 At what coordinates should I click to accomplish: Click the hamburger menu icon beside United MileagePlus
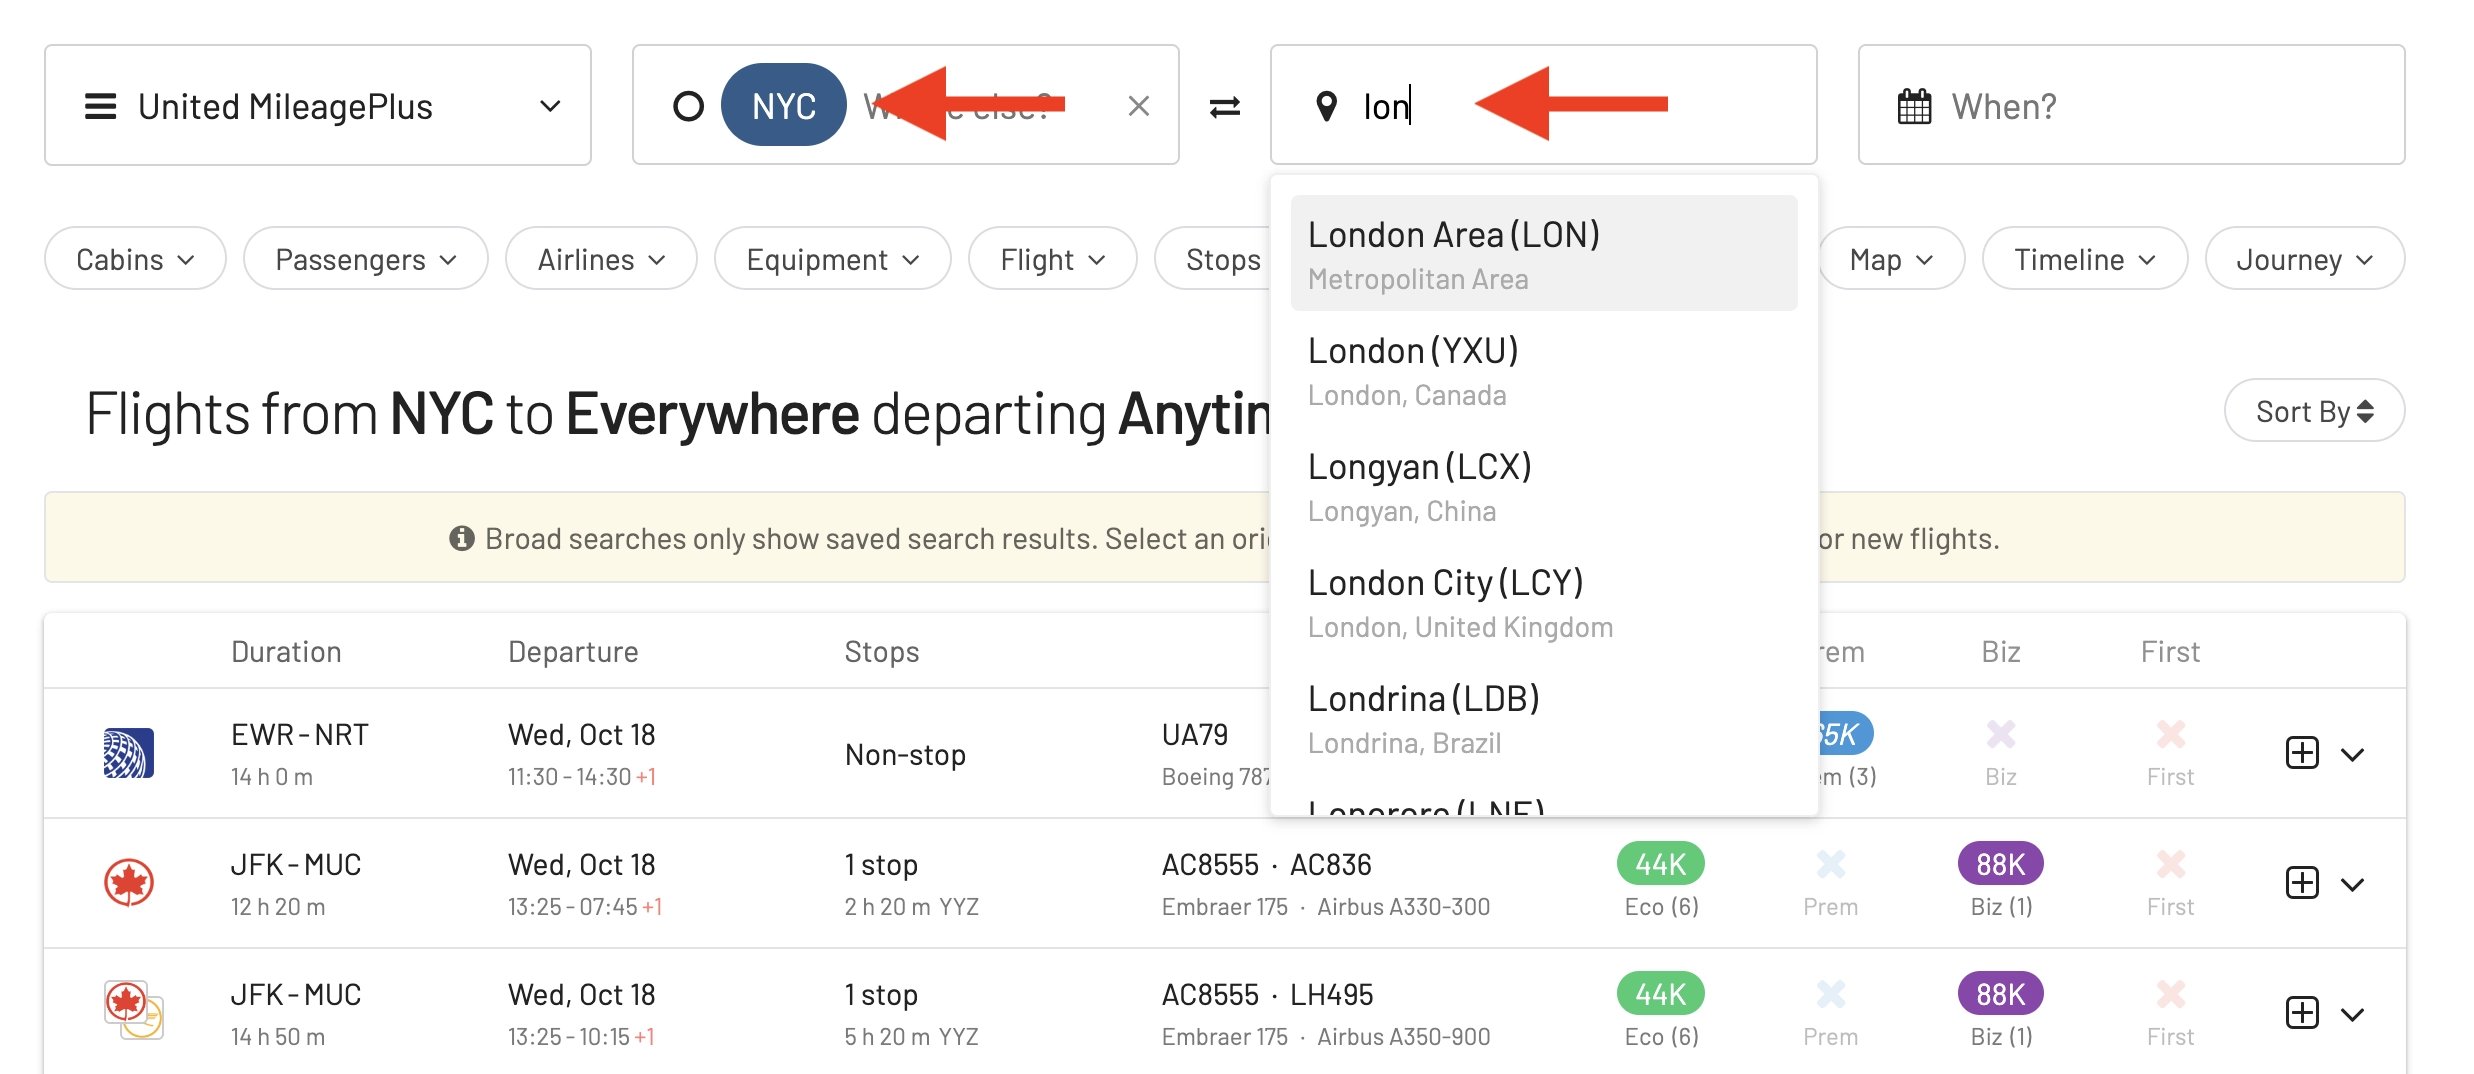coord(100,106)
